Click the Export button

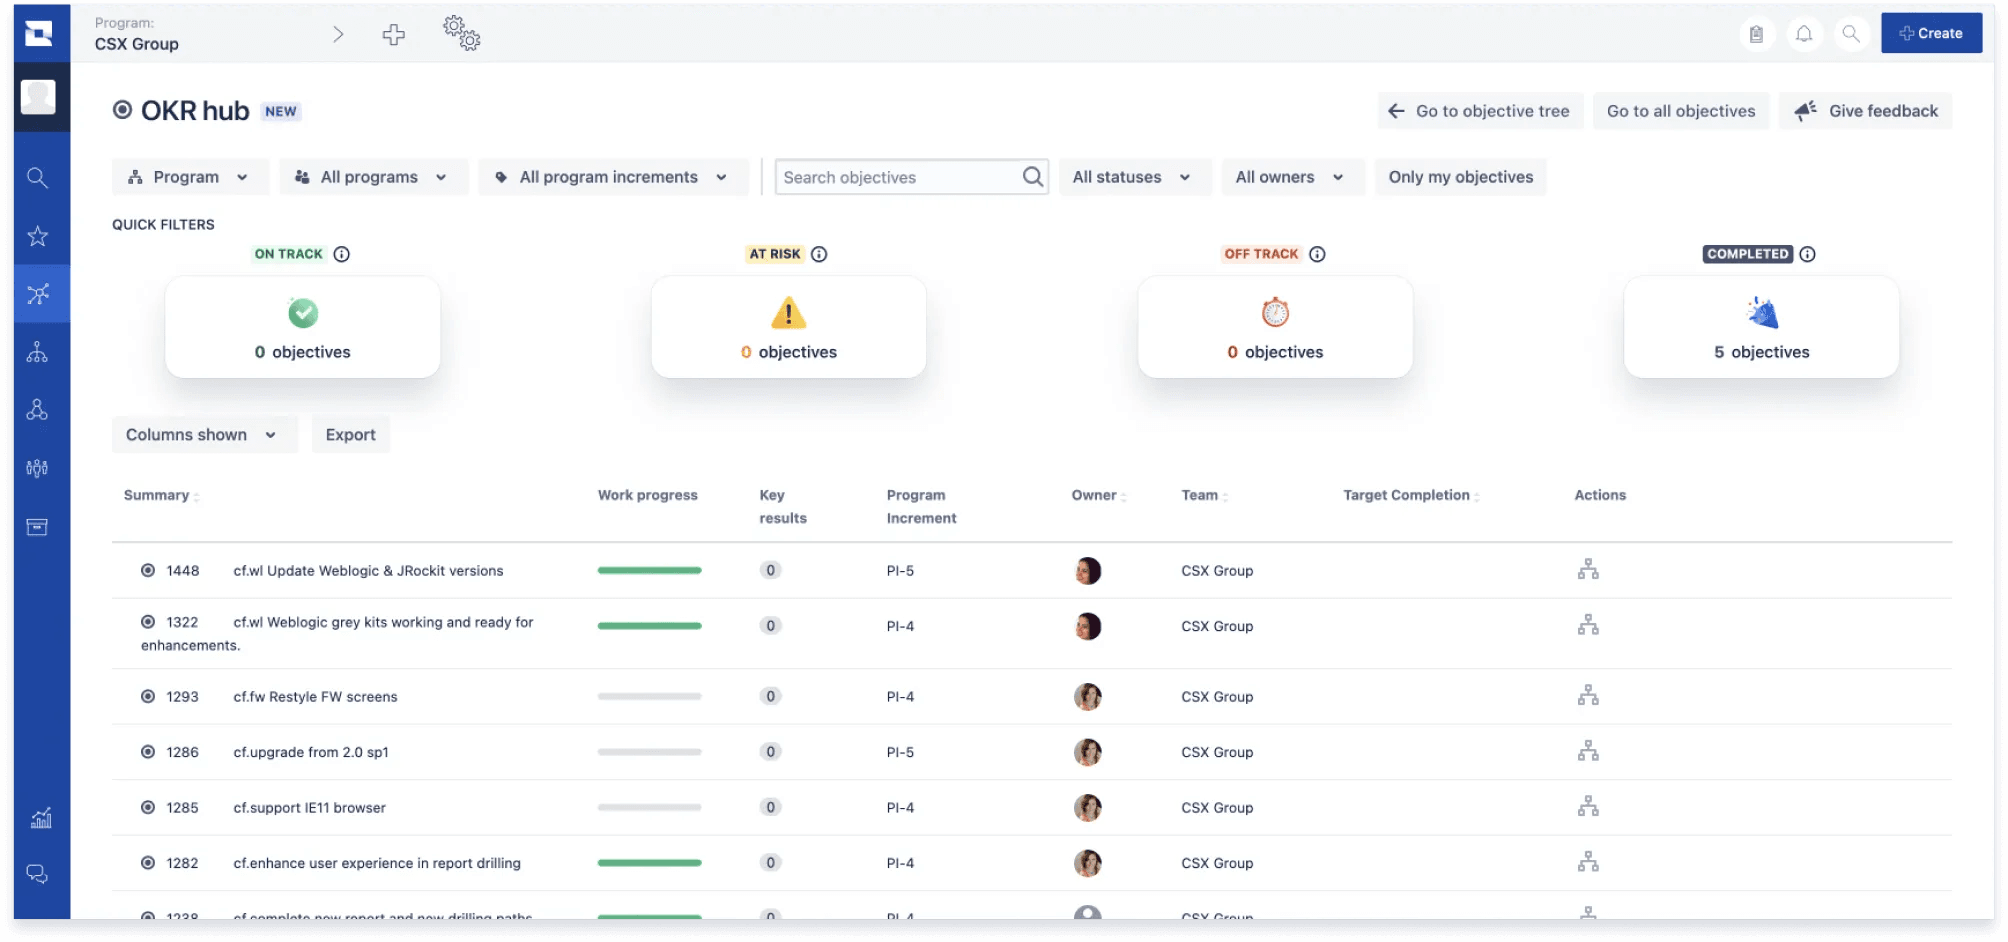350,434
